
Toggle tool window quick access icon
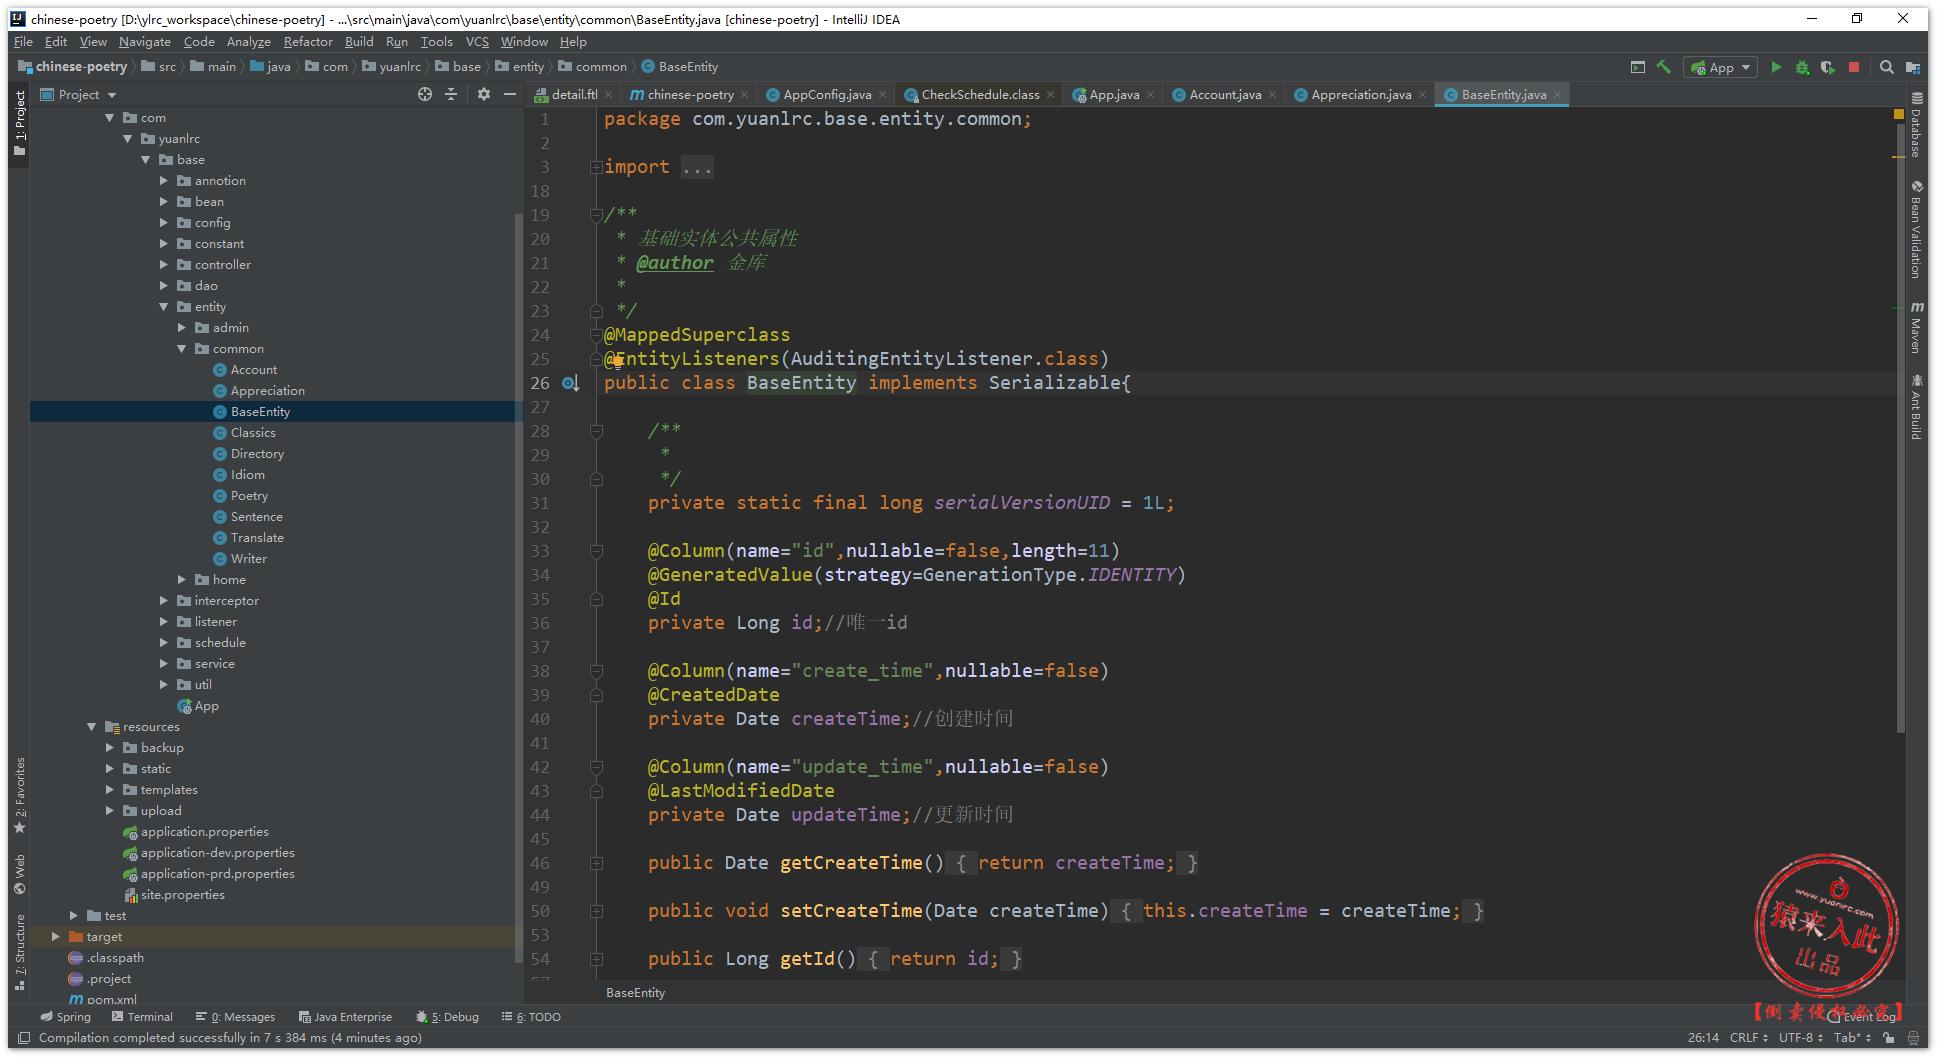pyautogui.click(x=24, y=1038)
